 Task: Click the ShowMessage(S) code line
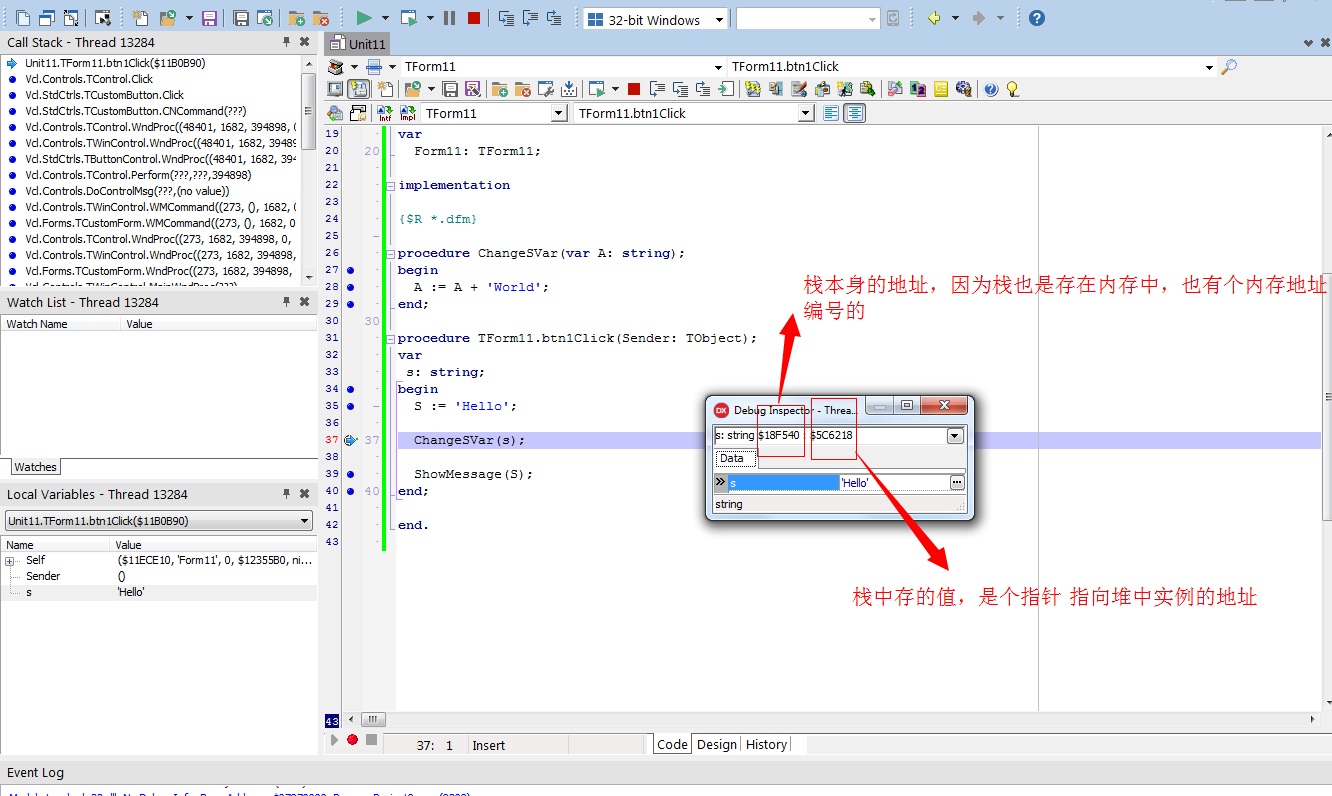coord(473,474)
